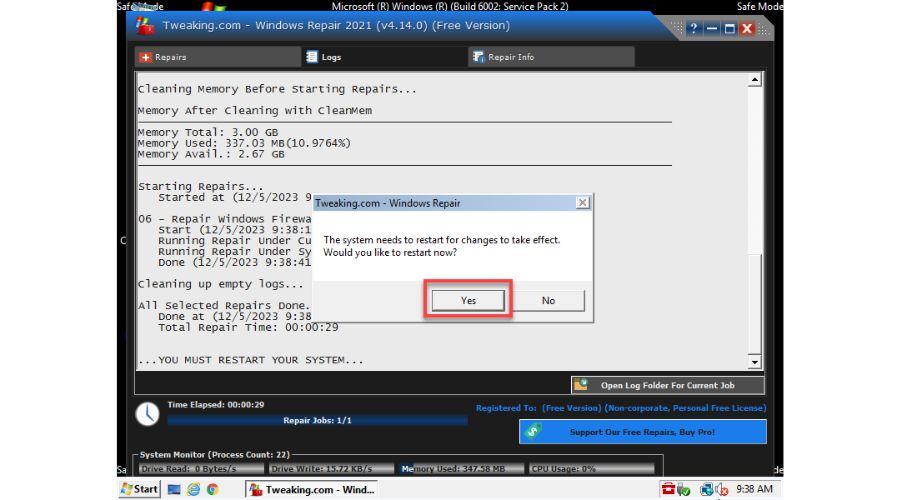Image resolution: width=900 pixels, height=500 pixels.
Task: Click the Starting Repairs log line
Action: [201, 187]
